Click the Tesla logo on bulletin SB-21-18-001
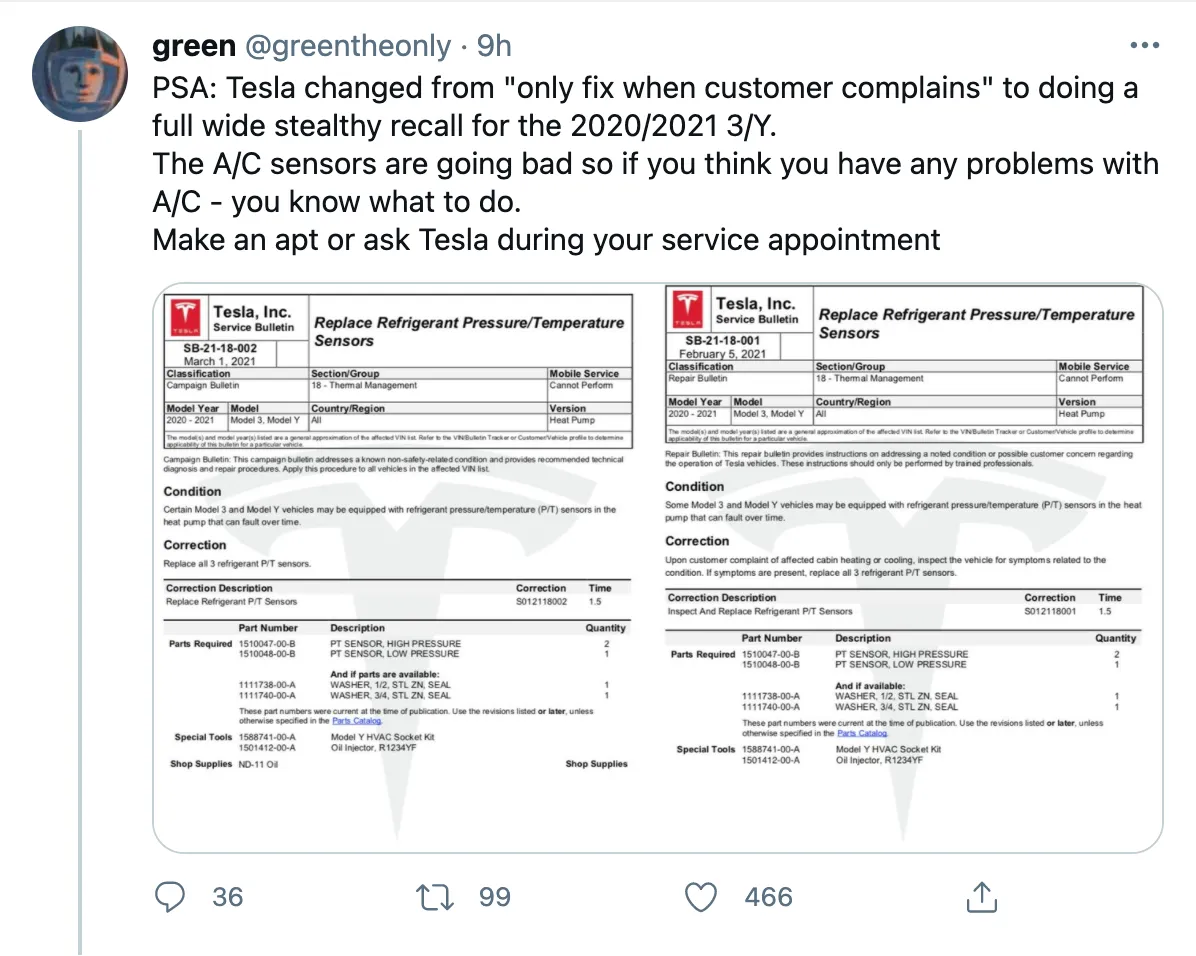The width and height of the screenshot is (1196, 956). pos(689,309)
